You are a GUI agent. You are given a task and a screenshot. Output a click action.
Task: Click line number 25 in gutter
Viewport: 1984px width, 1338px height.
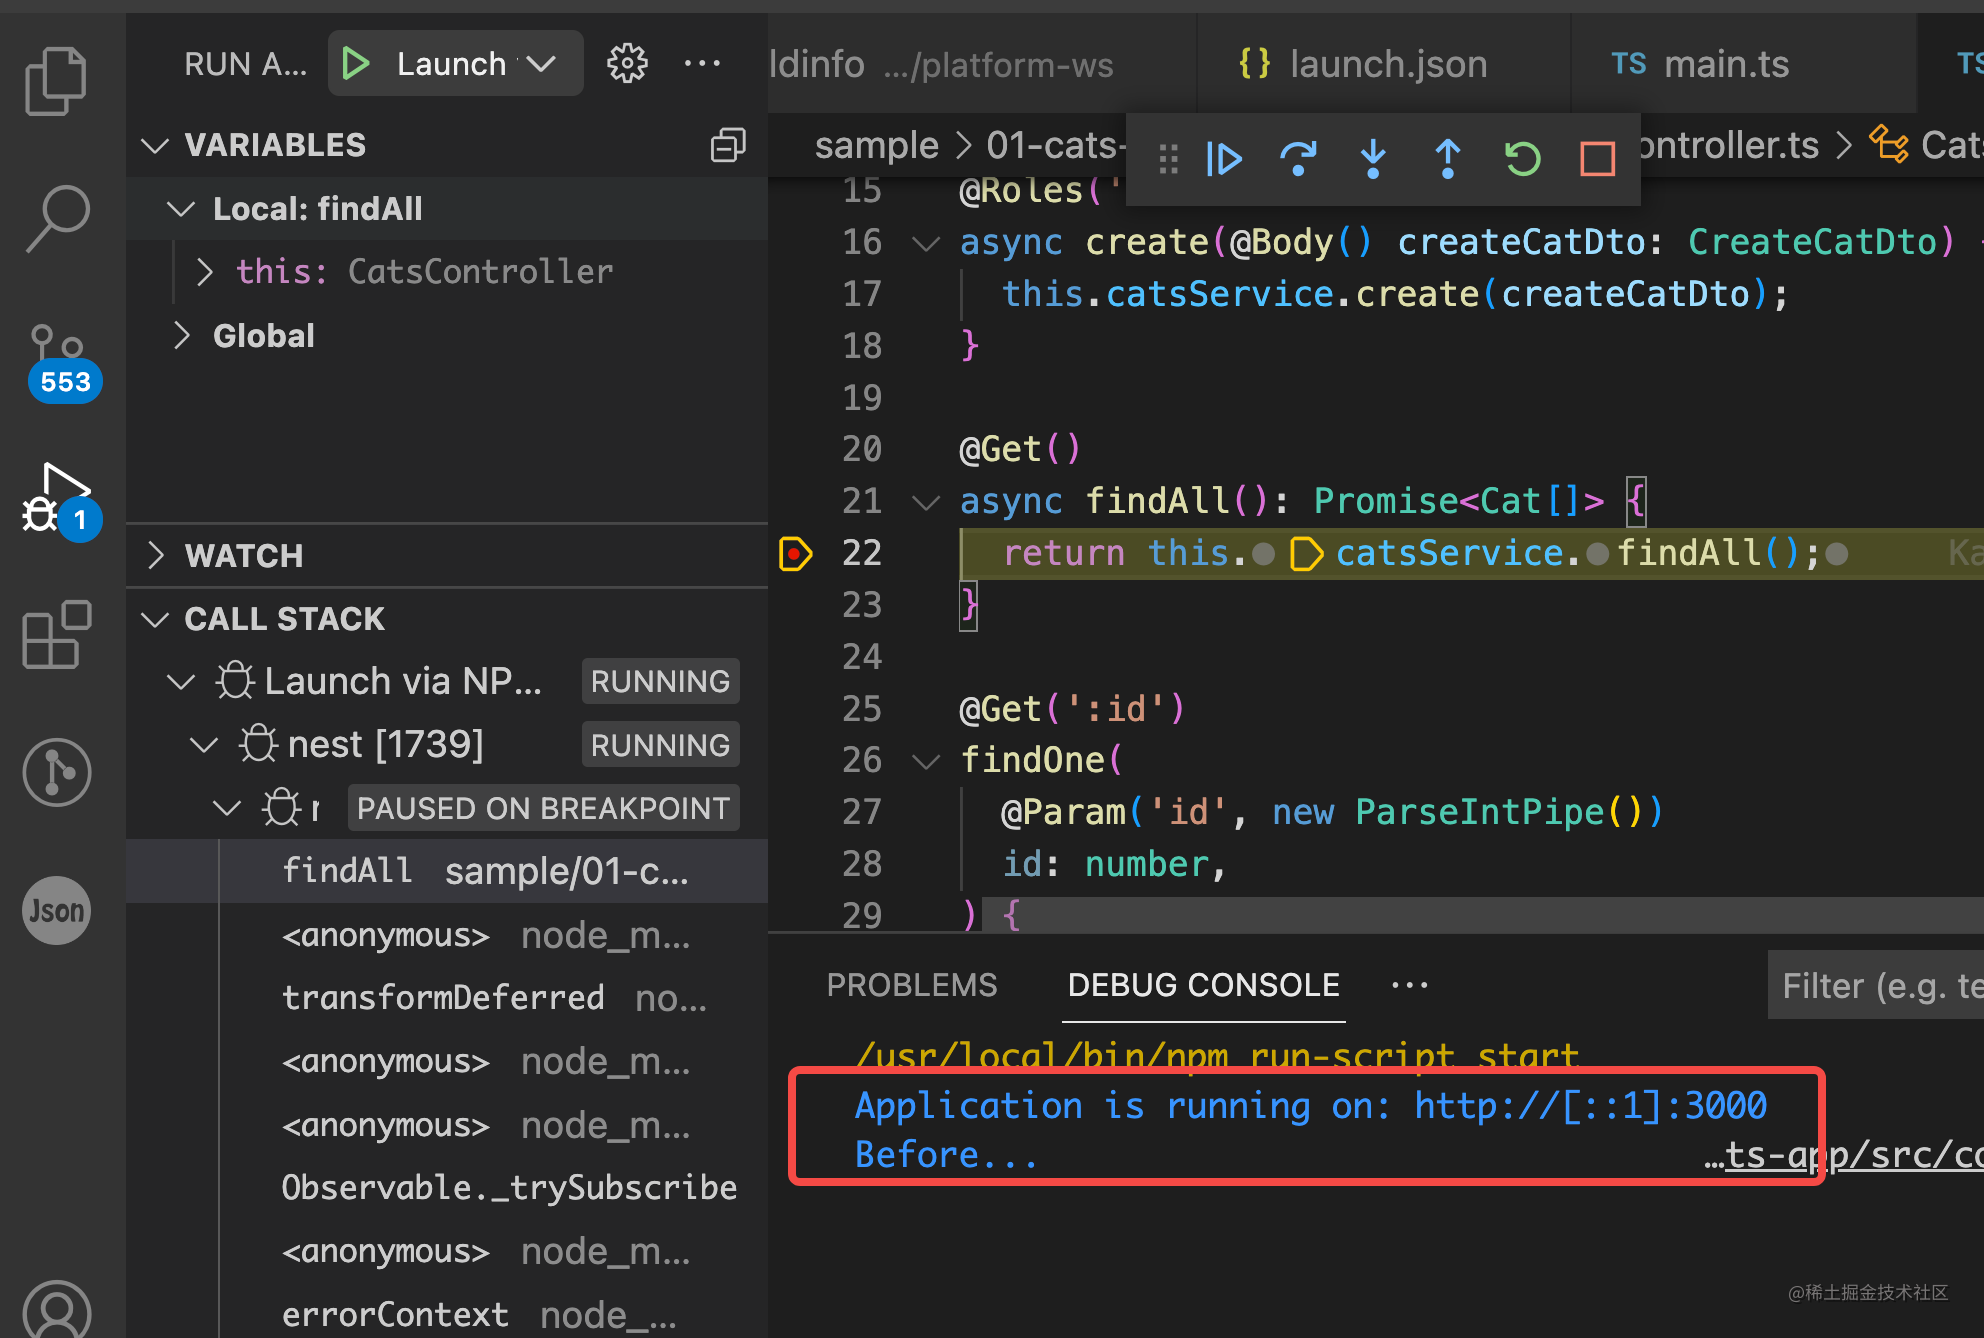click(x=861, y=710)
